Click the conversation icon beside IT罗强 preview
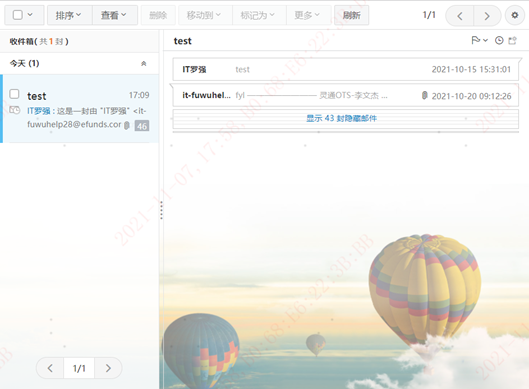Screen dimensions: 529x389 point(15,110)
